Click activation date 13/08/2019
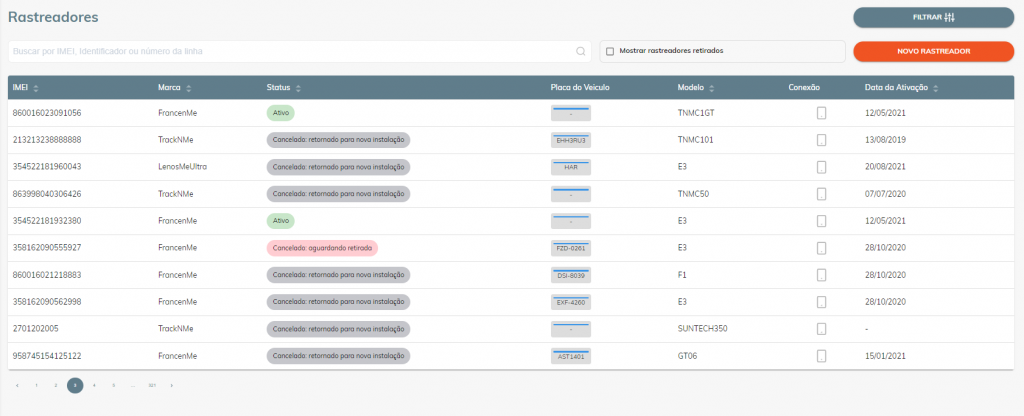The image size is (1024, 416). tap(885, 140)
